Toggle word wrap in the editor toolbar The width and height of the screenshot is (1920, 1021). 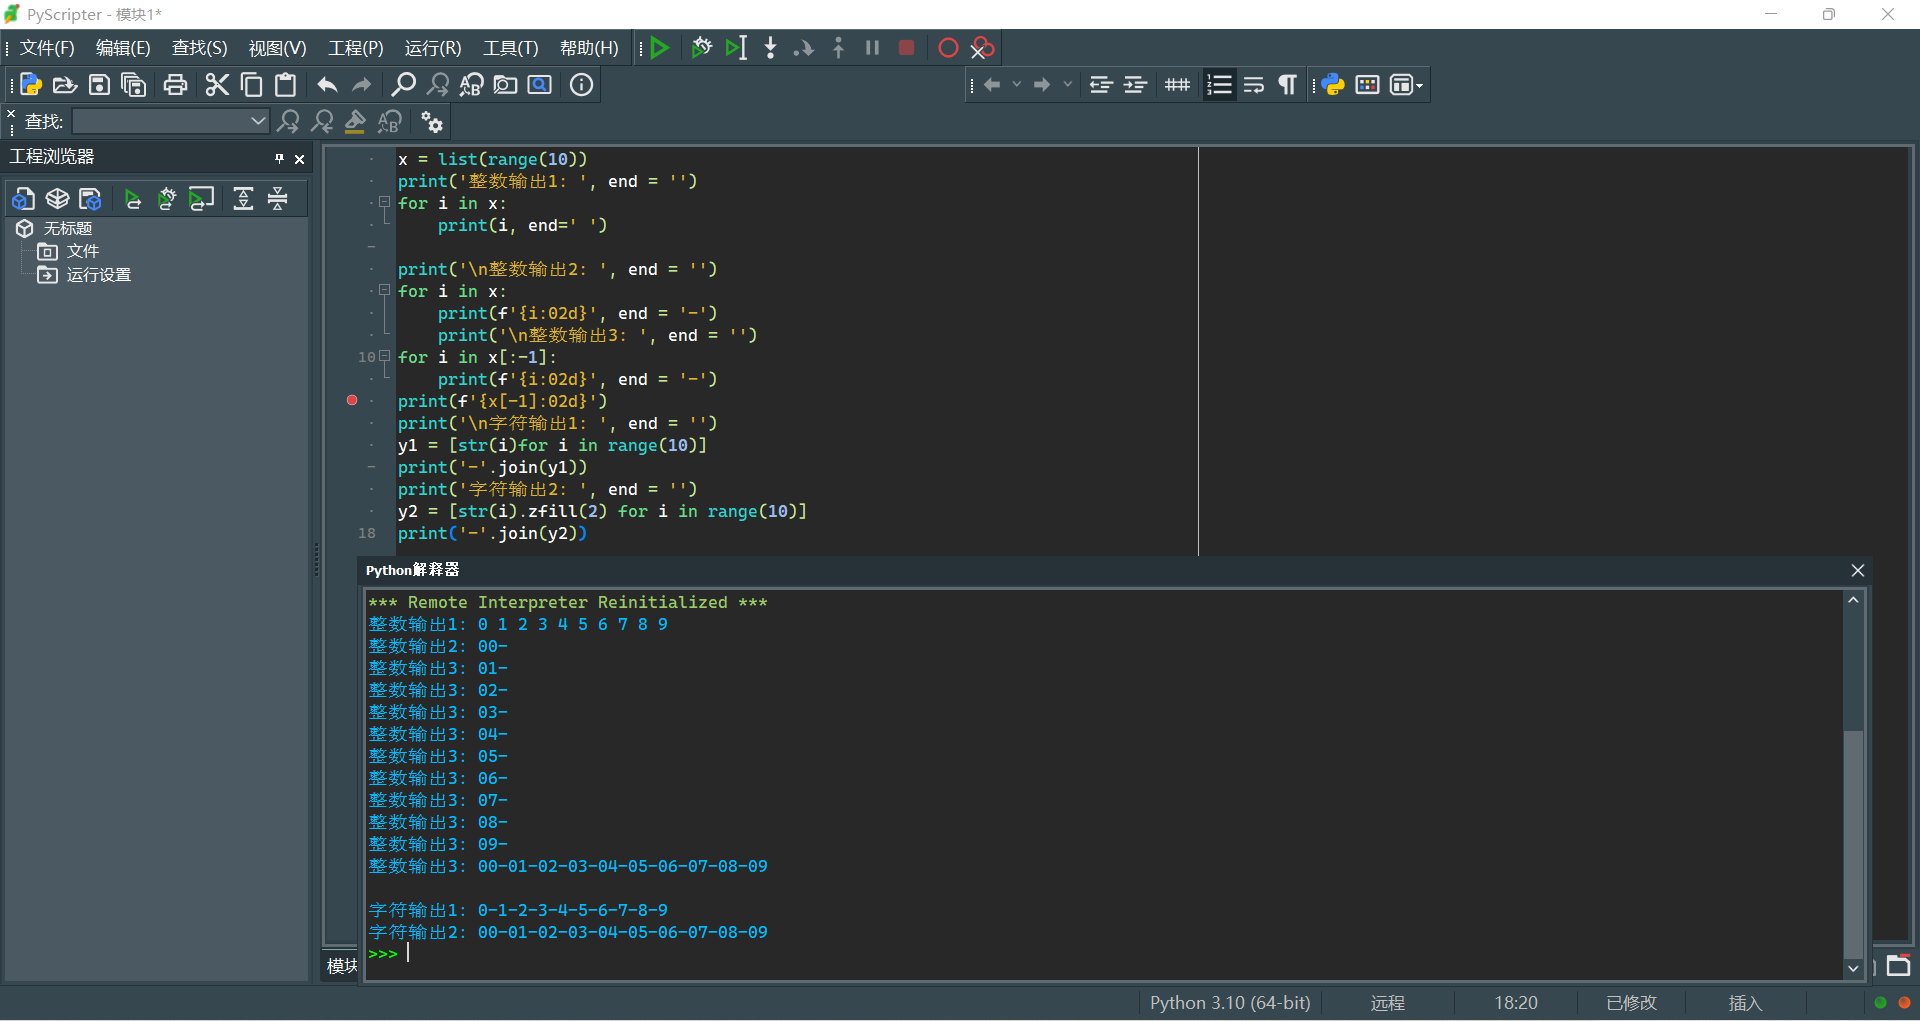tap(1253, 85)
